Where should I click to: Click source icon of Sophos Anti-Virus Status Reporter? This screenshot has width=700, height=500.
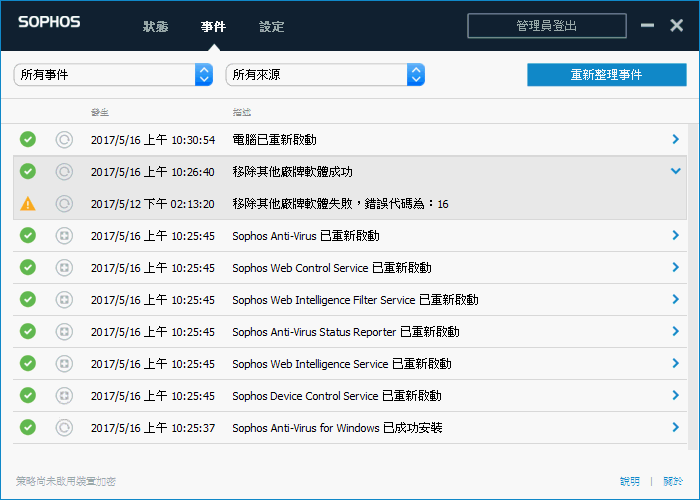pos(64,332)
